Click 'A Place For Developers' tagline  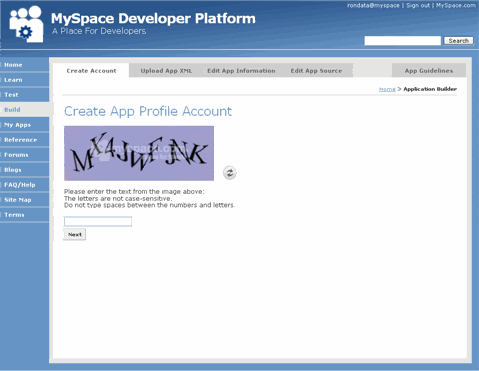(99, 31)
